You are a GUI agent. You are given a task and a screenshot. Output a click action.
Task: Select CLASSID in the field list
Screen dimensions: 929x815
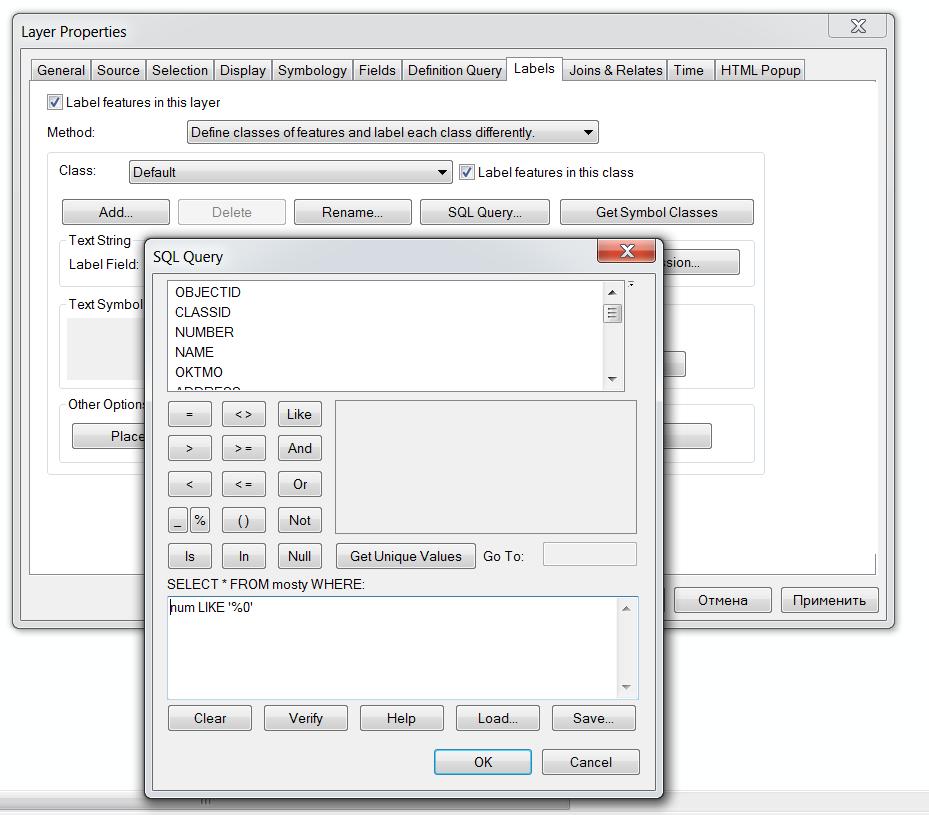(203, 312)
